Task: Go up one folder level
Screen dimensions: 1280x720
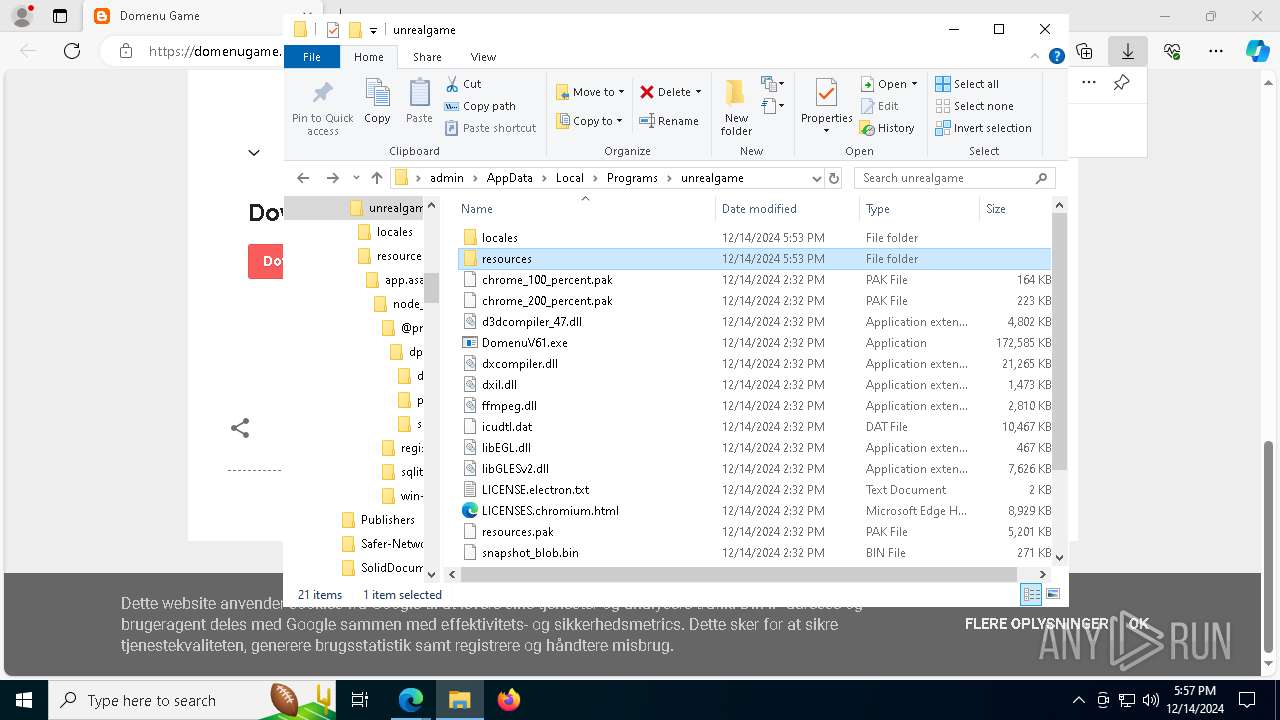Action: click(376, 178)
